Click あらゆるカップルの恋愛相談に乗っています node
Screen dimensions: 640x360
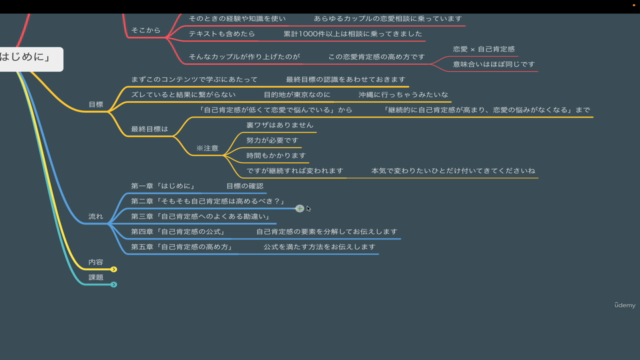point(388,19)
